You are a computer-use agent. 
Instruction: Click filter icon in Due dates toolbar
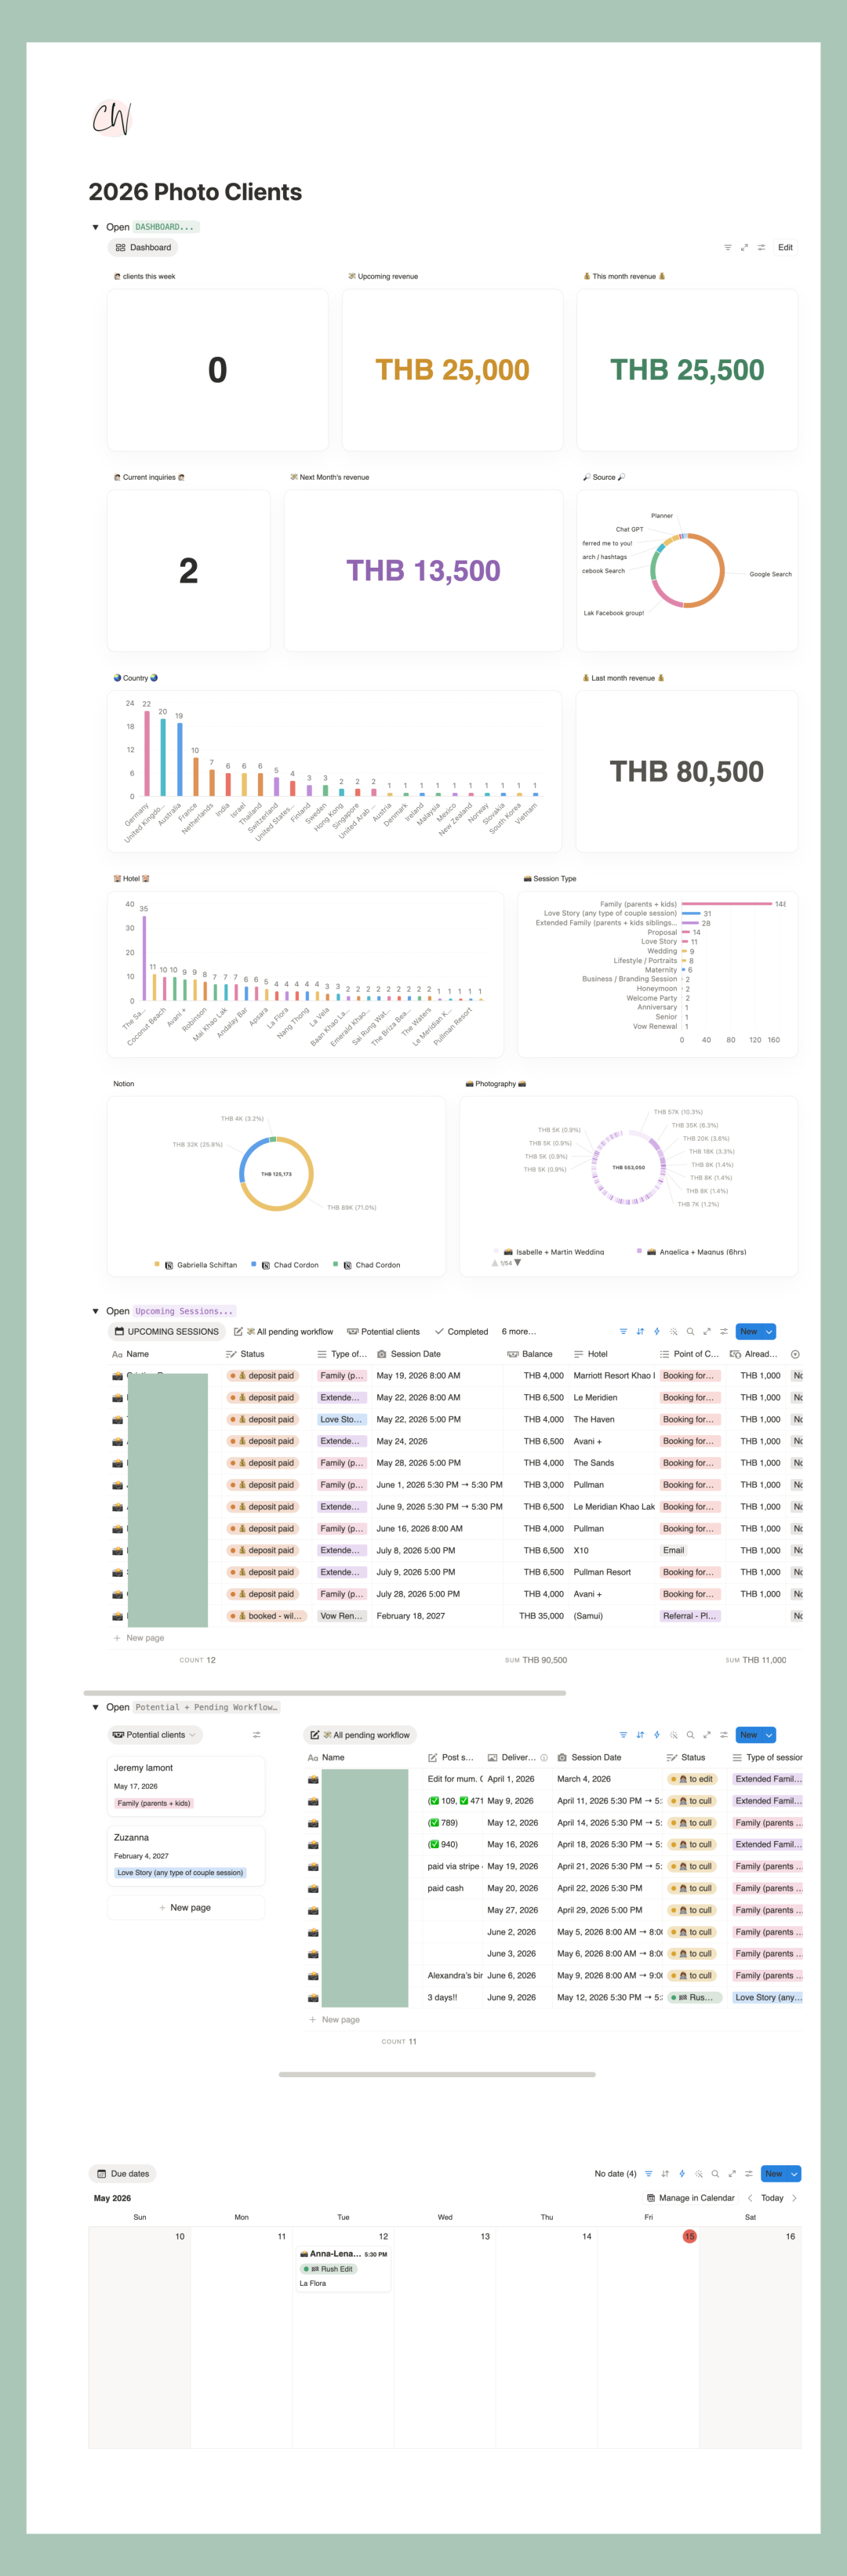tap(648, 2173)
